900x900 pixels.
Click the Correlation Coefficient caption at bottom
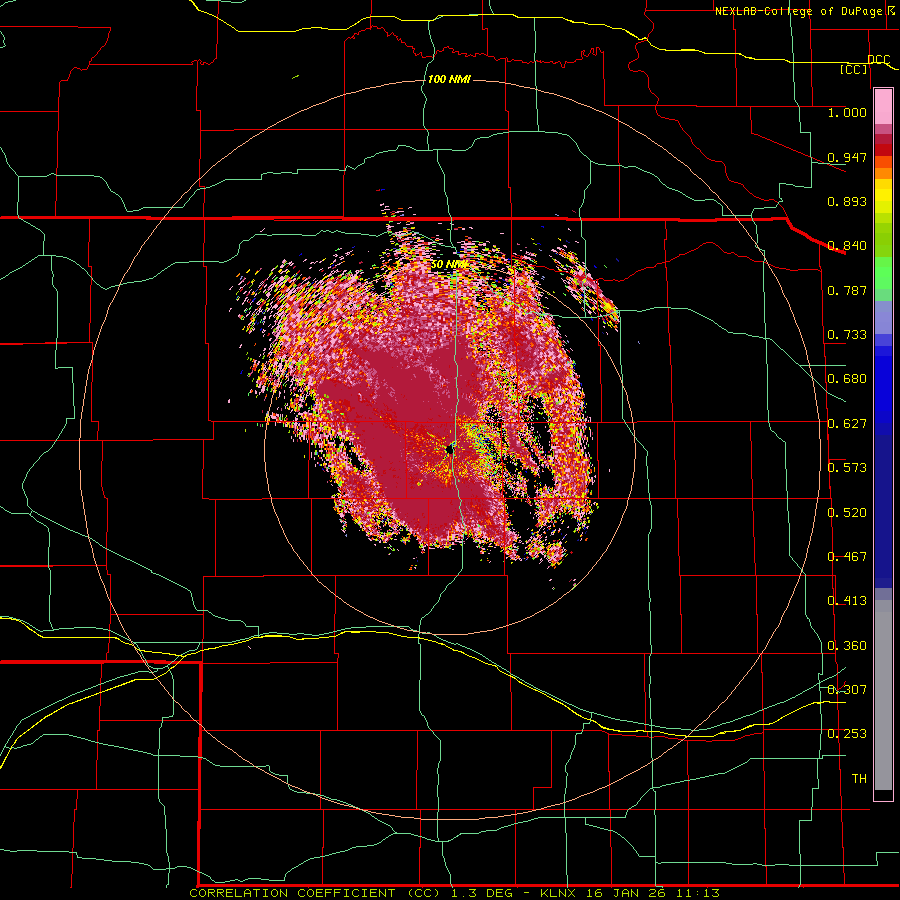[454, 893]
